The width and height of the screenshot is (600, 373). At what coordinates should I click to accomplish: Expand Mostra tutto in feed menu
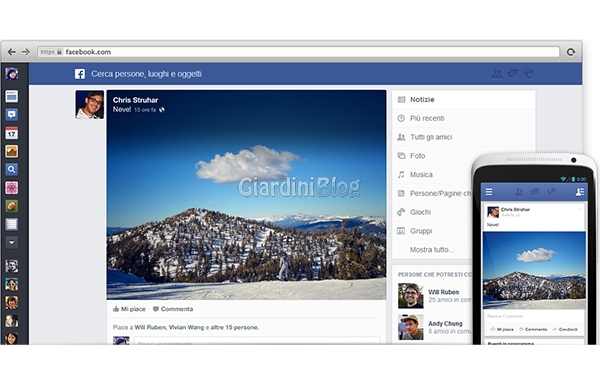(432, 250)
